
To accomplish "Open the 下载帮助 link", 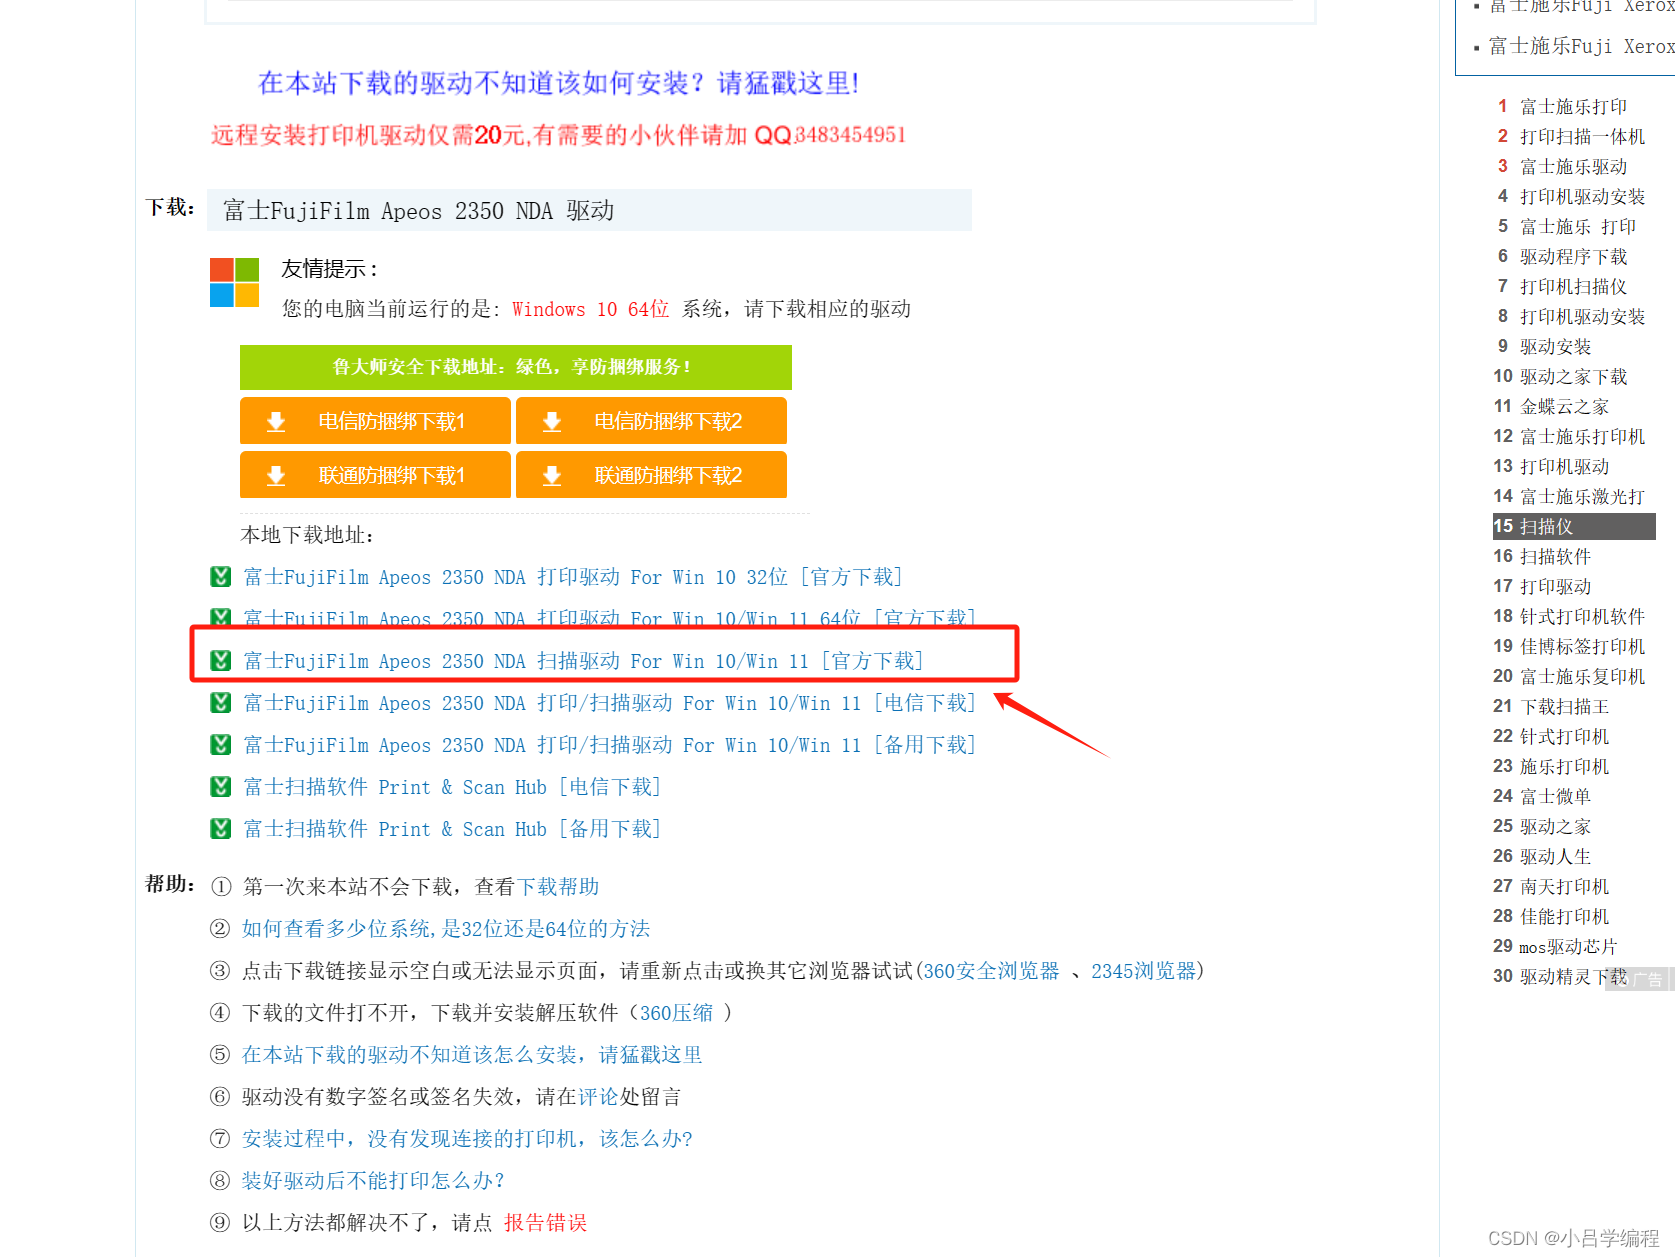I will coord(558,887).
